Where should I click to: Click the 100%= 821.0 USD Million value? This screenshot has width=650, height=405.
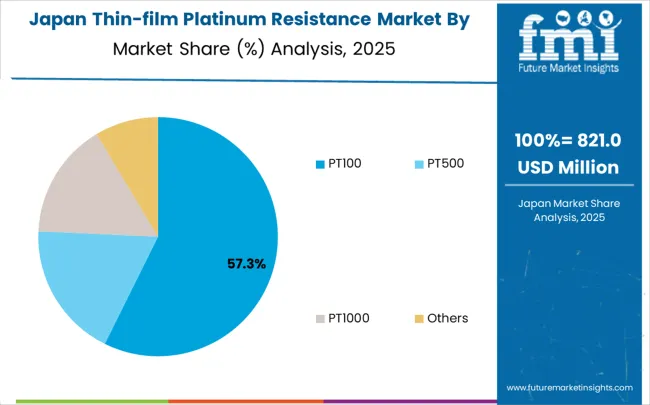pyautogui.click(x=569, y=152)
